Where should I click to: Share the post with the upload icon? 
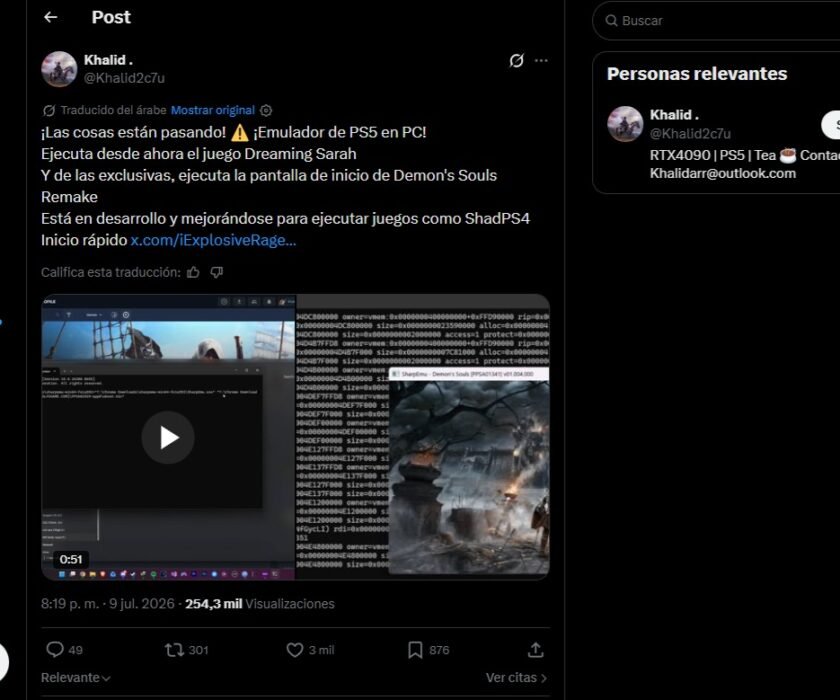tap(536, 650)
